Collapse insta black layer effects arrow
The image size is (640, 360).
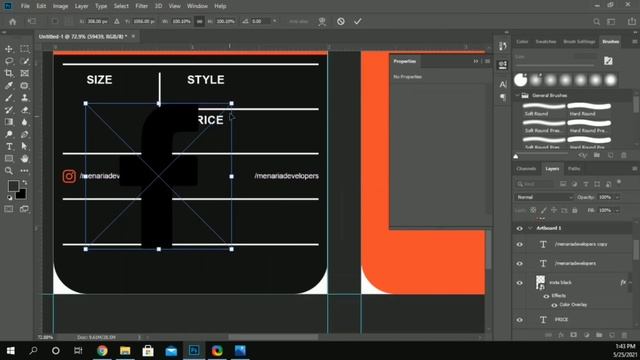(631, 282)
